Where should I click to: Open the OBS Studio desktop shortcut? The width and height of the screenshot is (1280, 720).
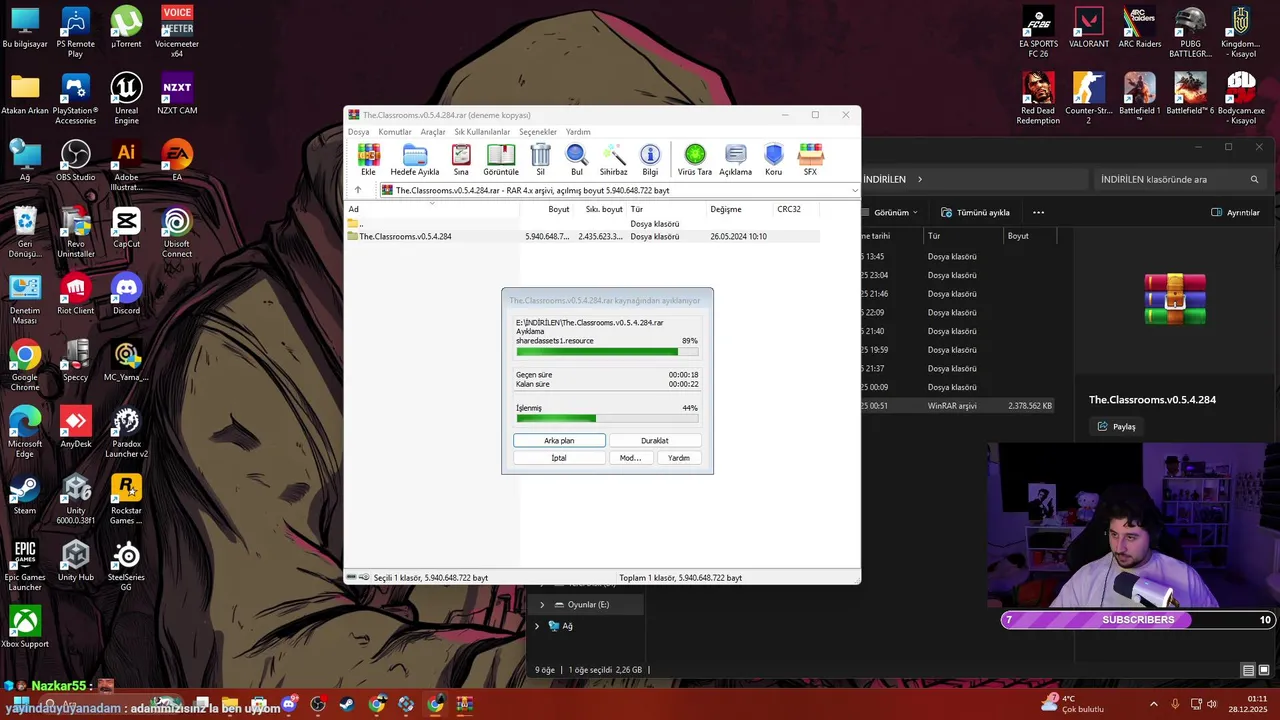75,161
